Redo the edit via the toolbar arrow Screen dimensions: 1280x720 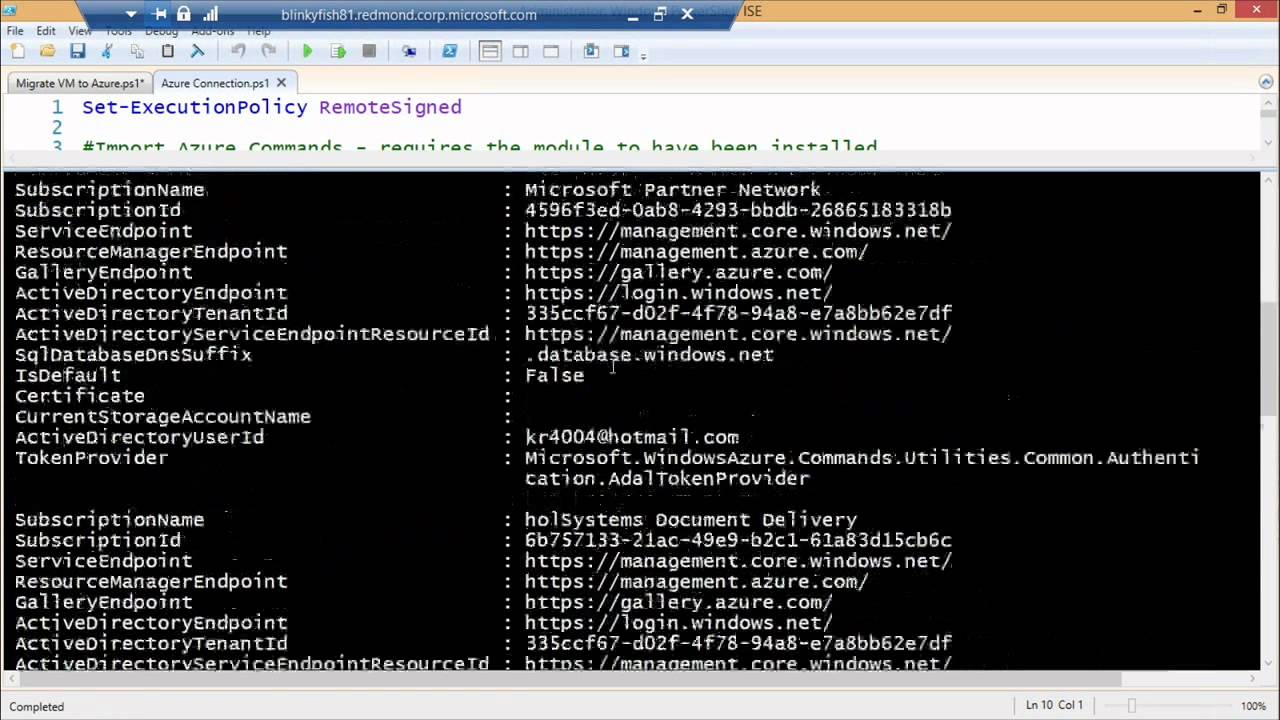(268, 51)
